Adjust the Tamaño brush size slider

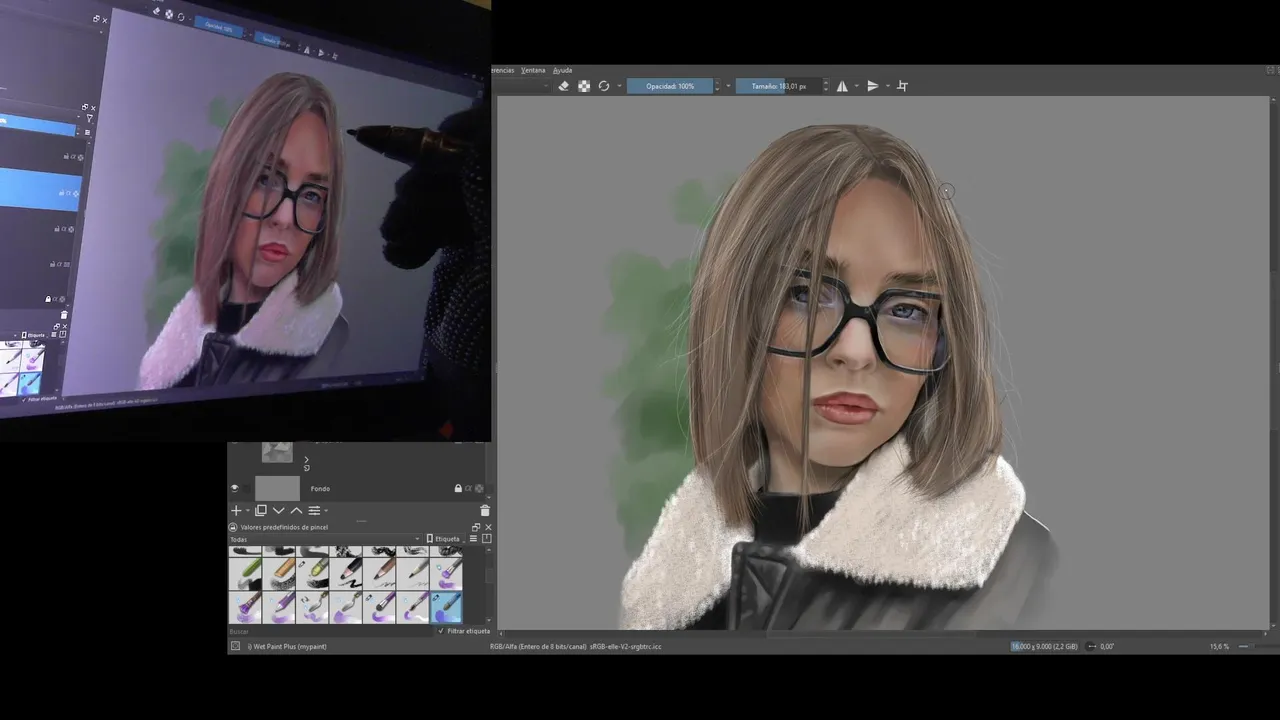778,86
